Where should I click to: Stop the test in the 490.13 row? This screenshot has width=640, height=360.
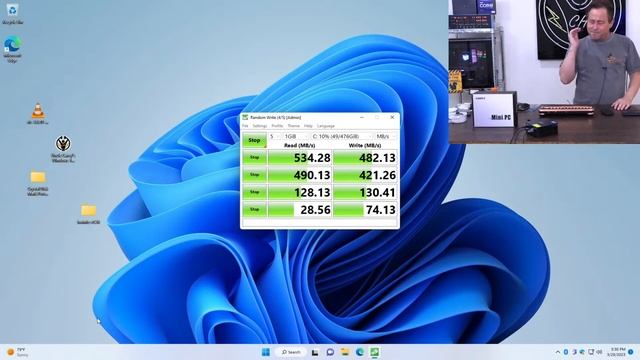254,175
